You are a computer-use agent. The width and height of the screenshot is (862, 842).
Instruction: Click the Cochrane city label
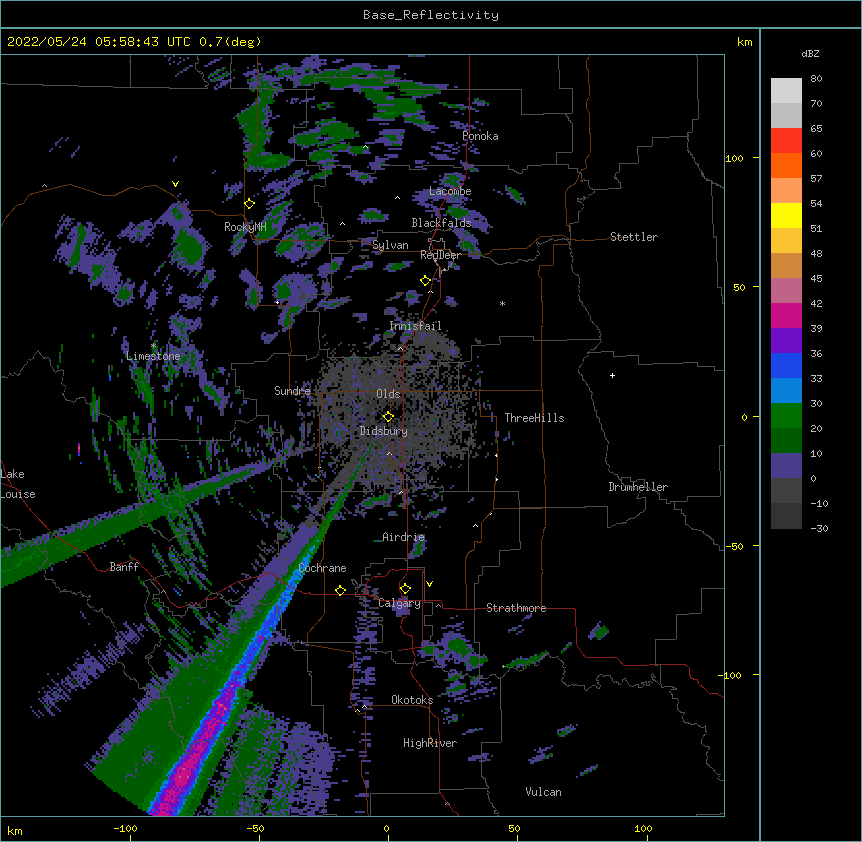323,568
